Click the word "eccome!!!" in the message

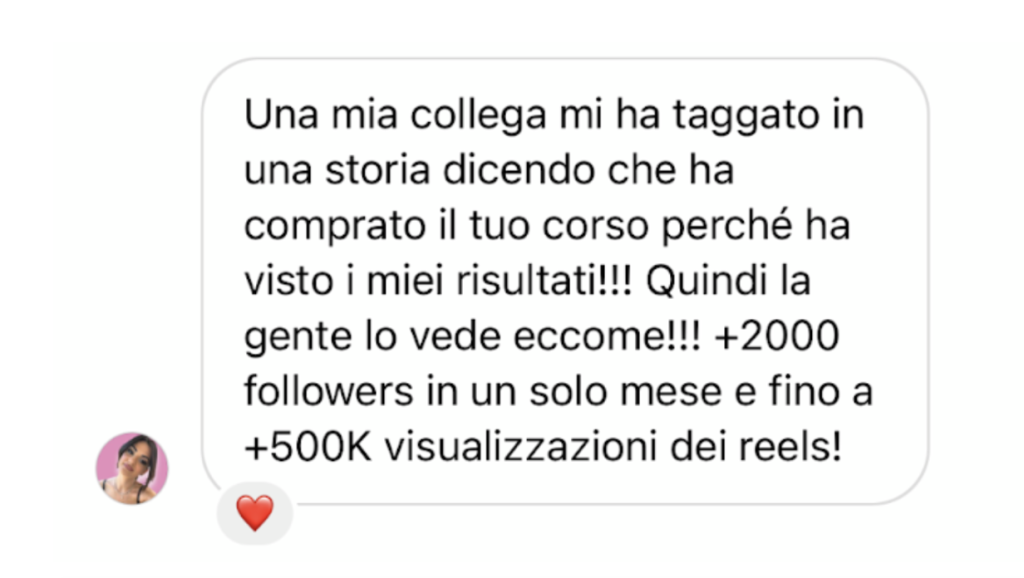click(607, 337)
